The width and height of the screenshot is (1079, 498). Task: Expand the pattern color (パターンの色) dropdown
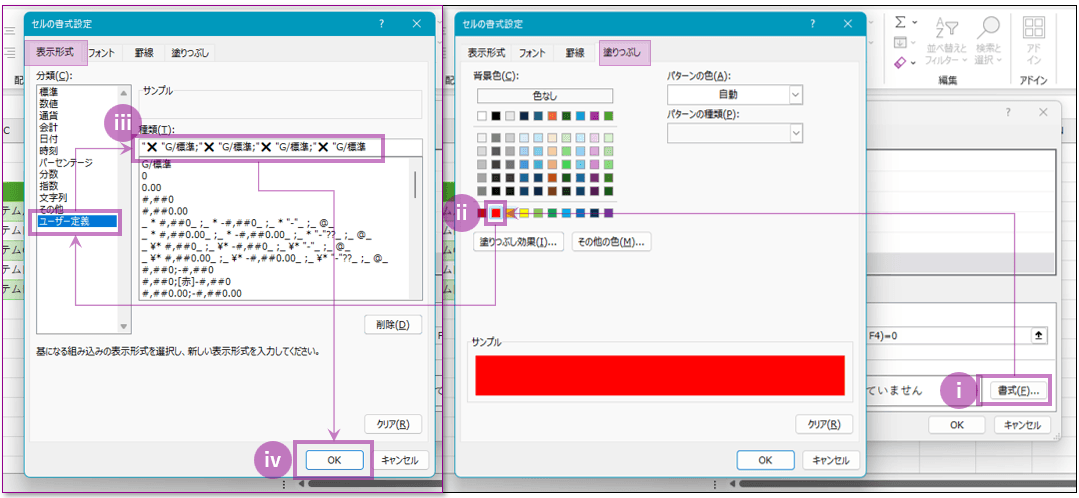pos(796,94)
